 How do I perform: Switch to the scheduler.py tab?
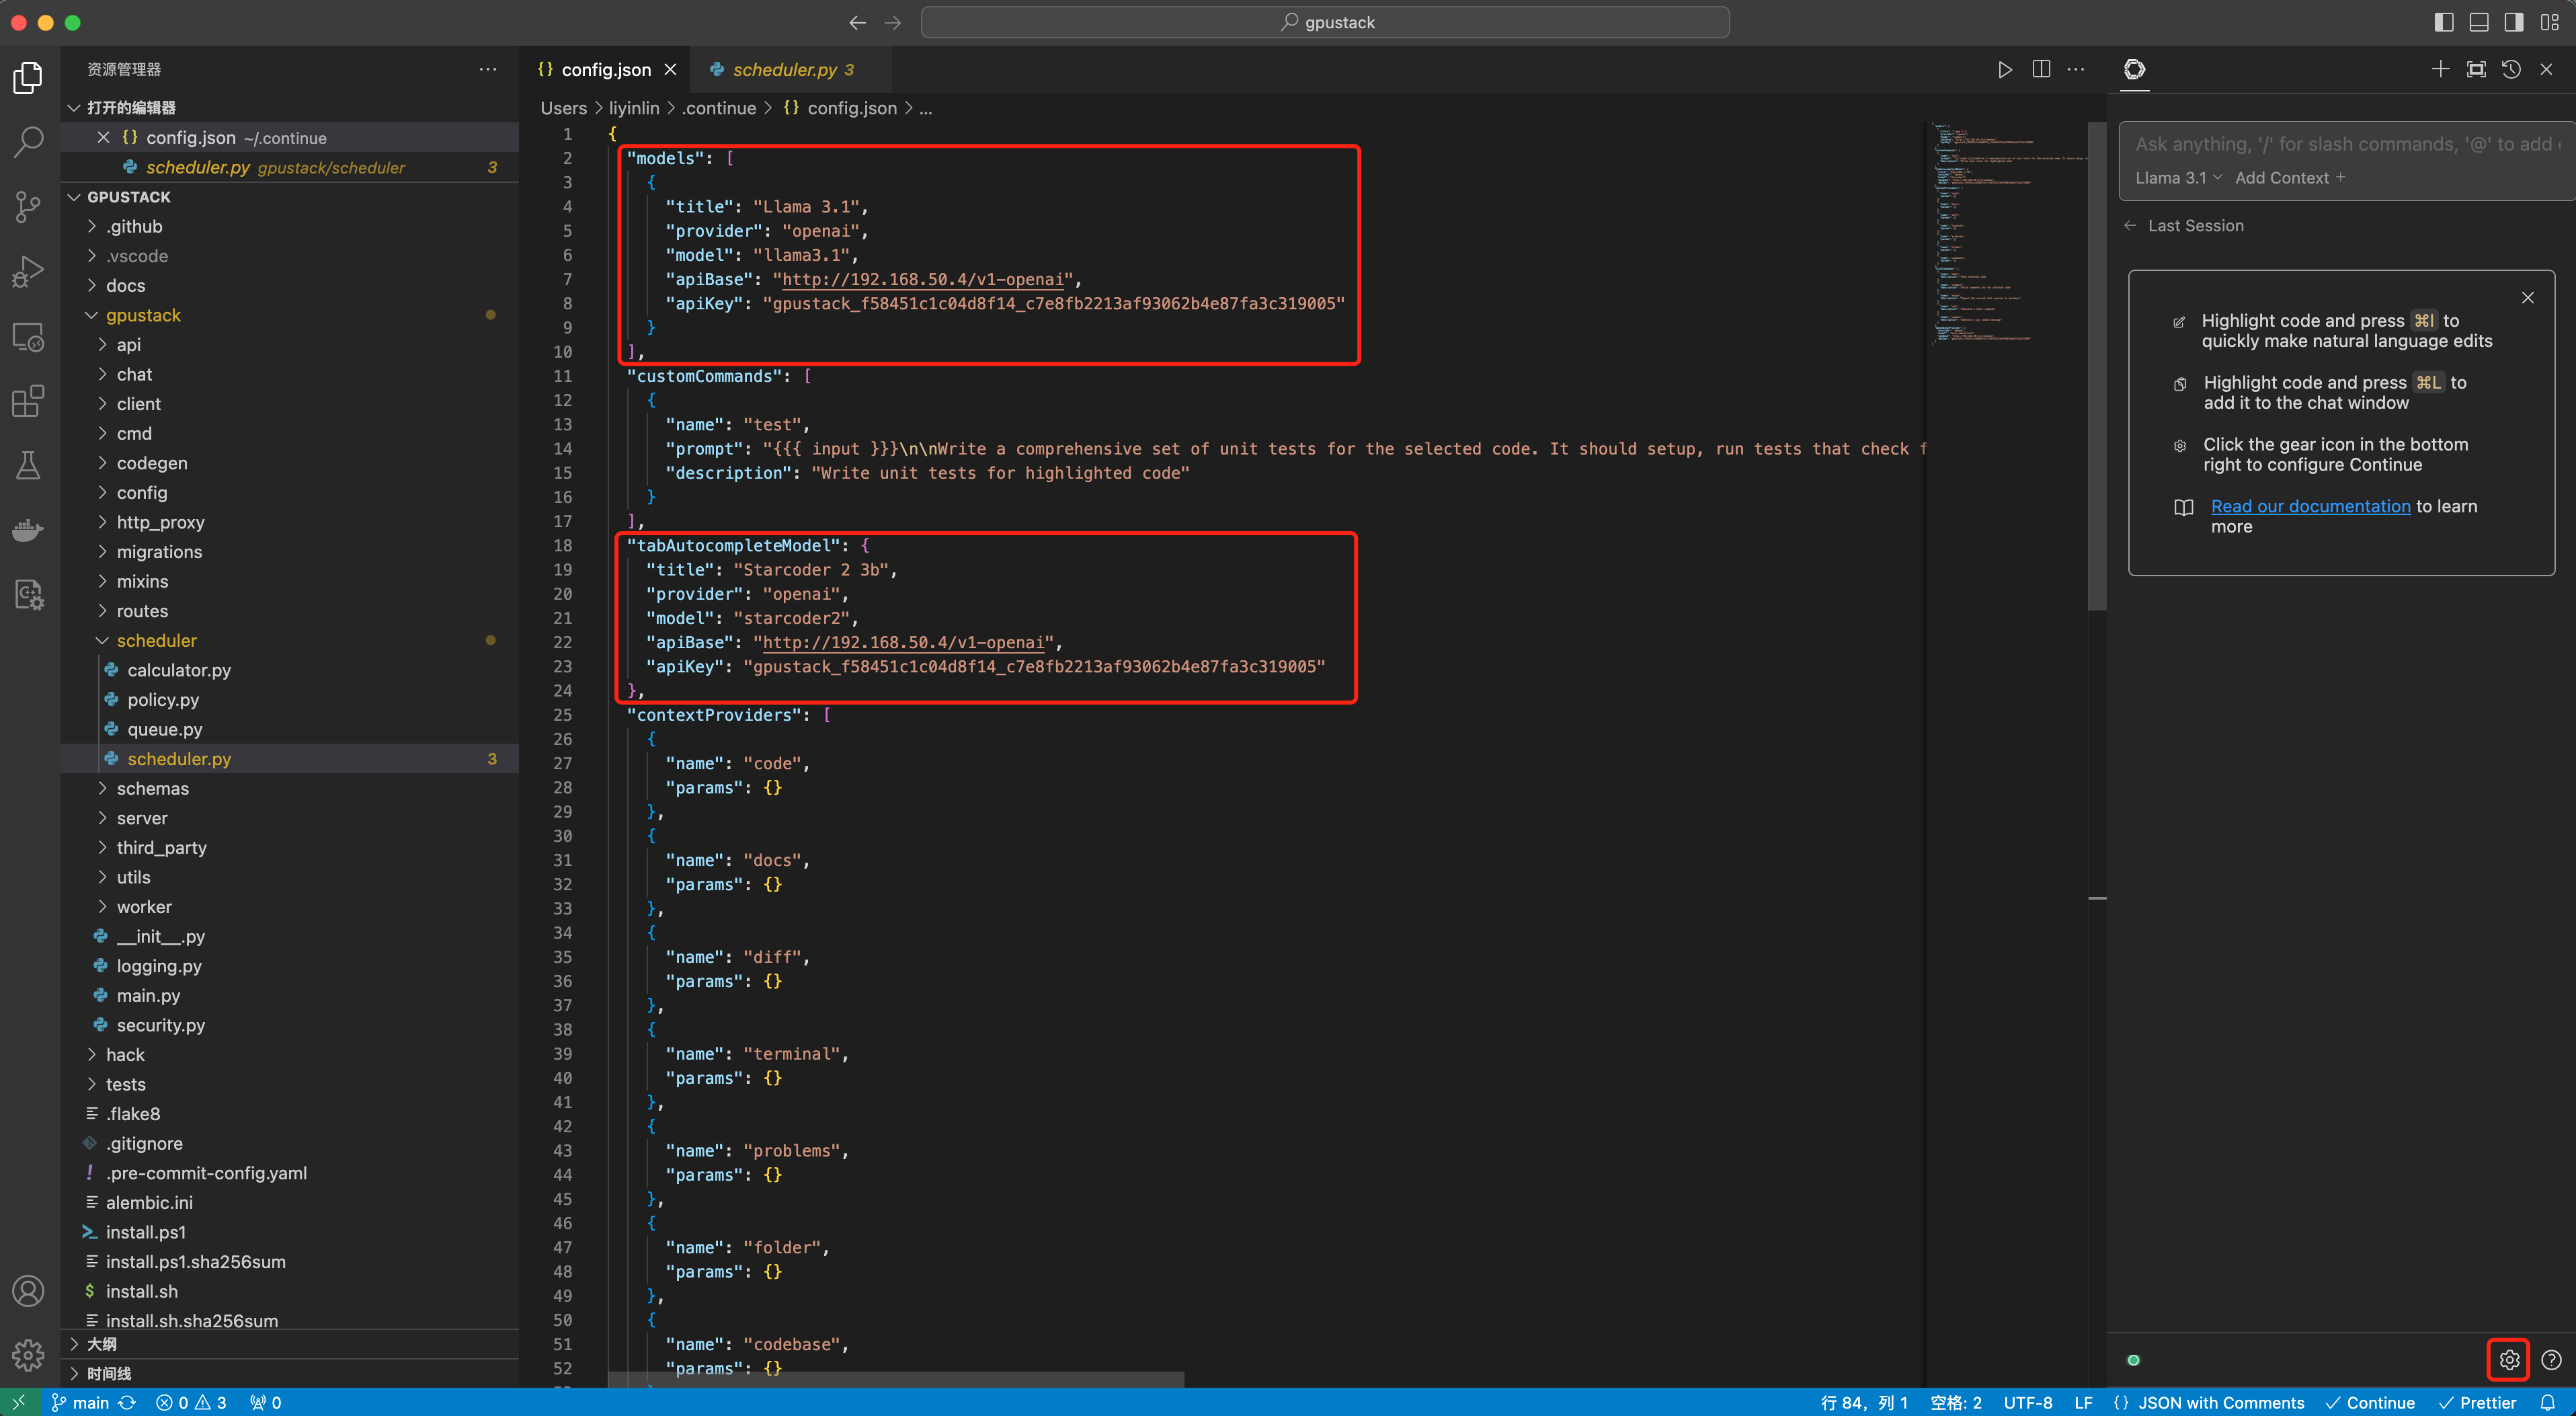pos(784,69)
